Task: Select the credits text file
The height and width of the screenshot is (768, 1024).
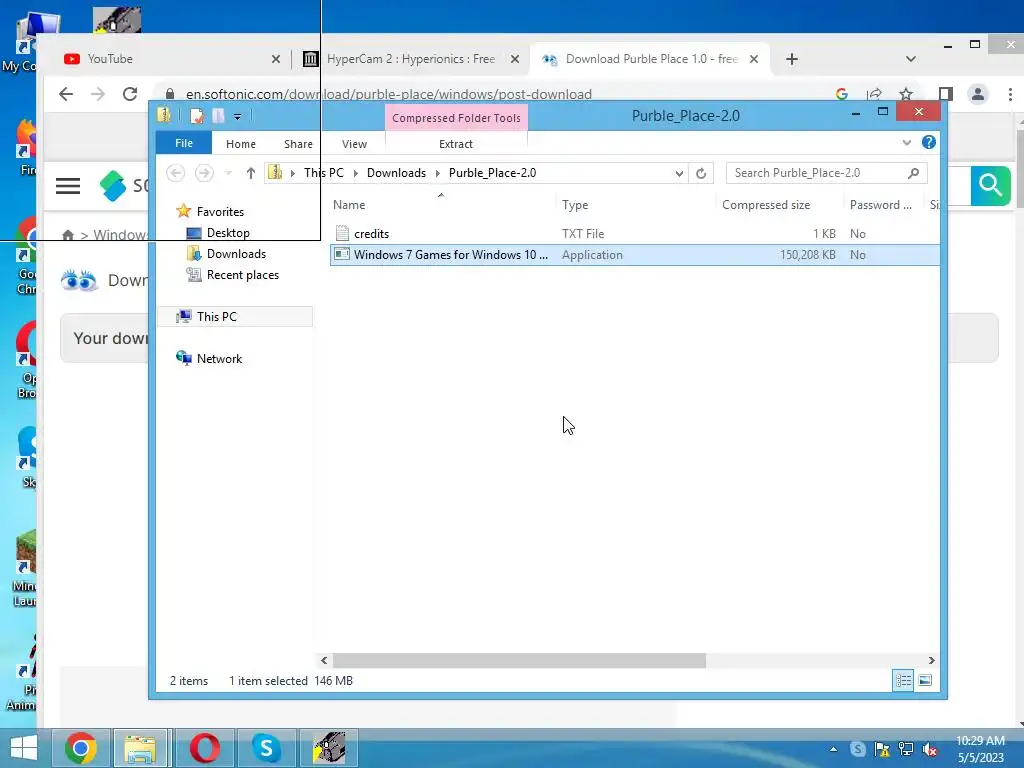Action: point(371,234)
